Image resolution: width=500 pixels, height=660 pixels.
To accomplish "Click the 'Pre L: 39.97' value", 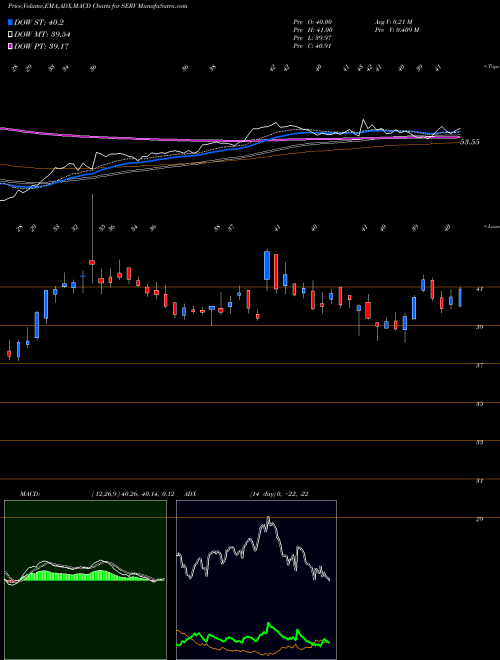I will coord(313,38).
